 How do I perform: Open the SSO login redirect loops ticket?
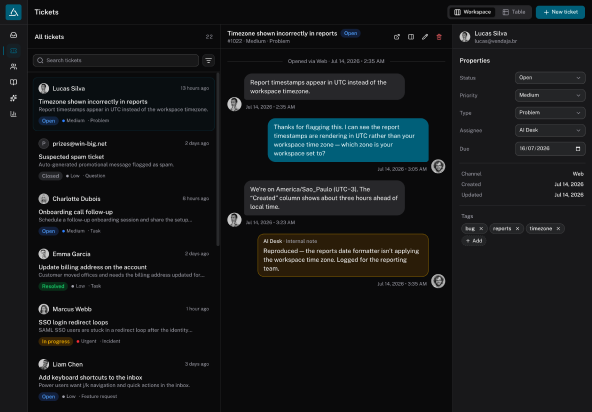(124, 325)
